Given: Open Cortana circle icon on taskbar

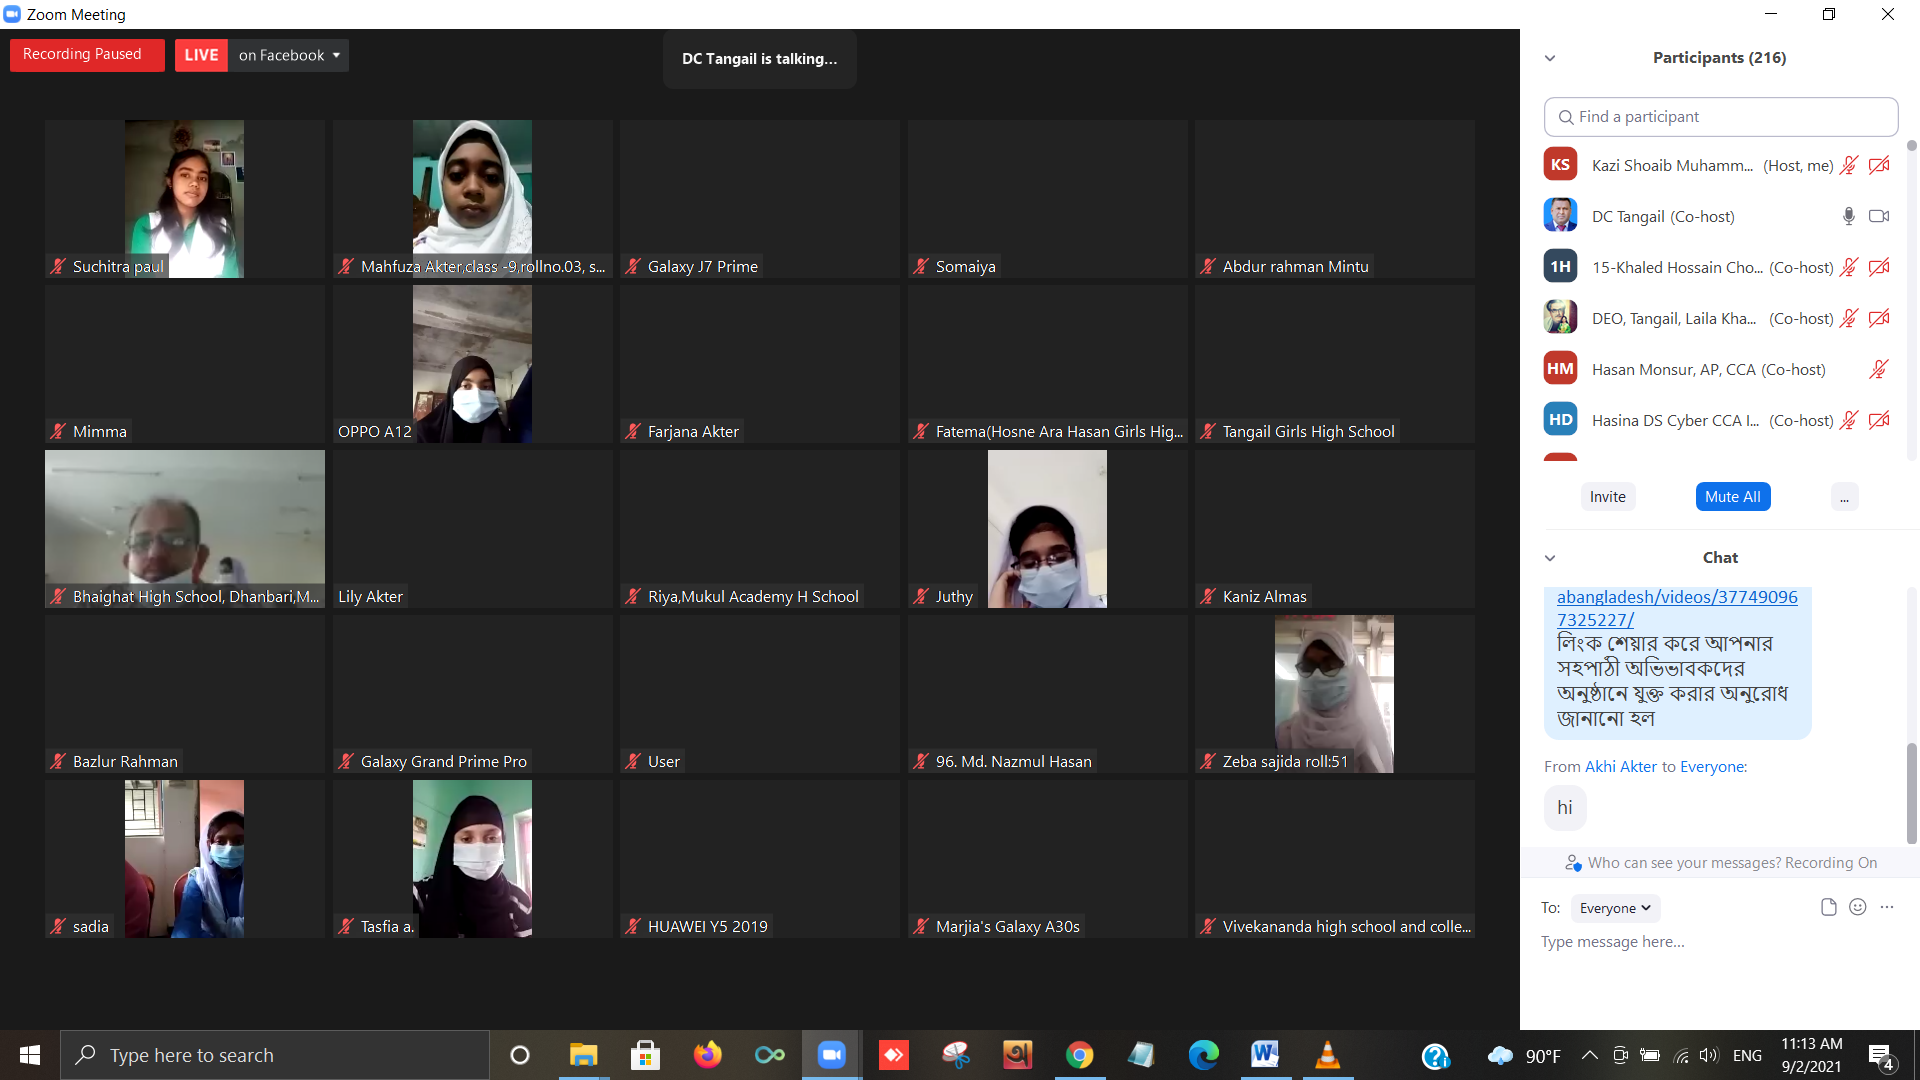Looking at the screenshot, I should point(519,1055).
